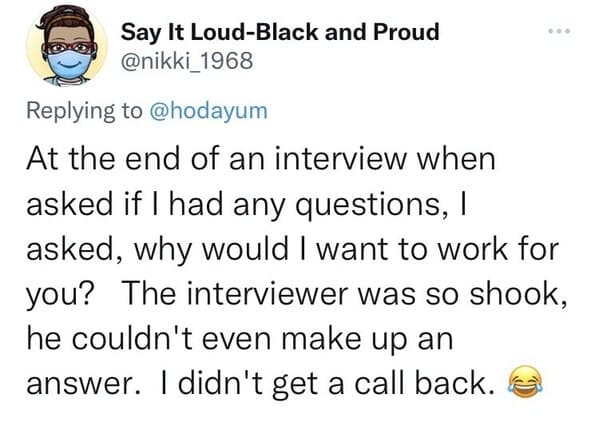This screenshot has width=599, height=430.
Task: Click display name Say It Loud-Black and Proud
Action: pyautogui.click(x=280, y=32)
